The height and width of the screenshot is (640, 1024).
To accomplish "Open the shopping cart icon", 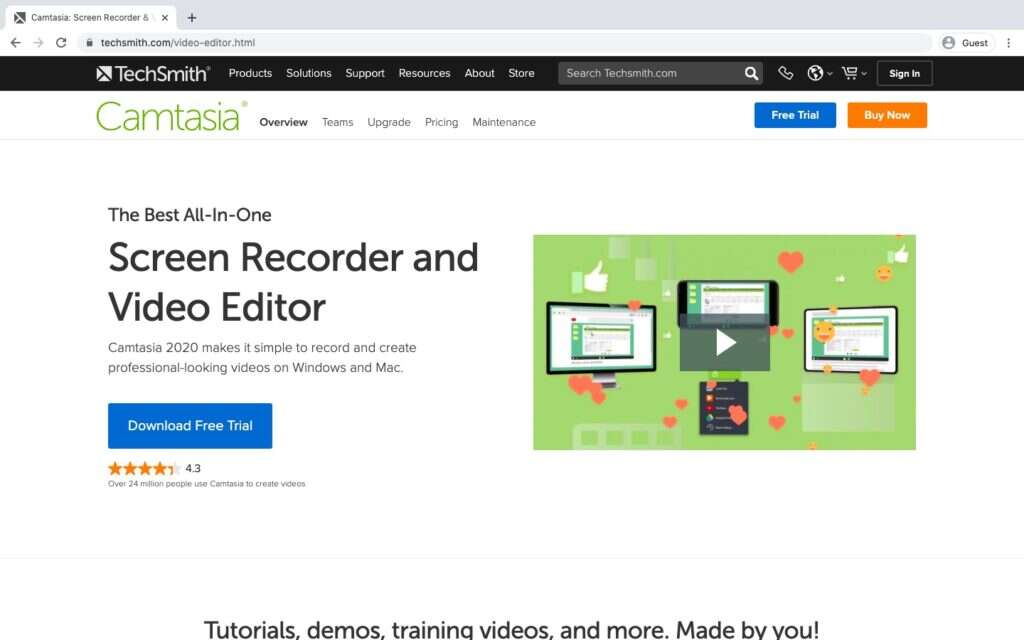I will tap(849, 72).
